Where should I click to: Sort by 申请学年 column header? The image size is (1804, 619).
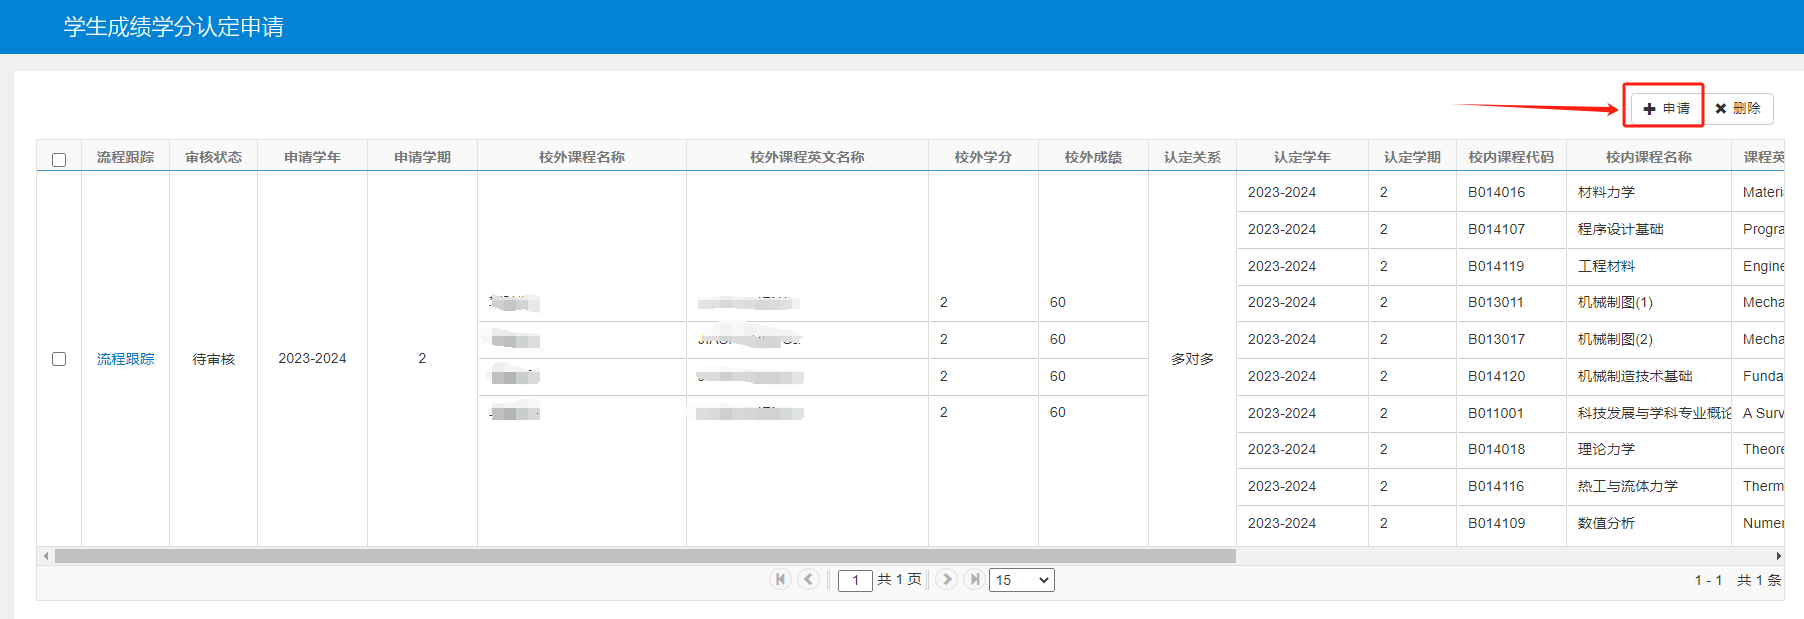[313, 157]
